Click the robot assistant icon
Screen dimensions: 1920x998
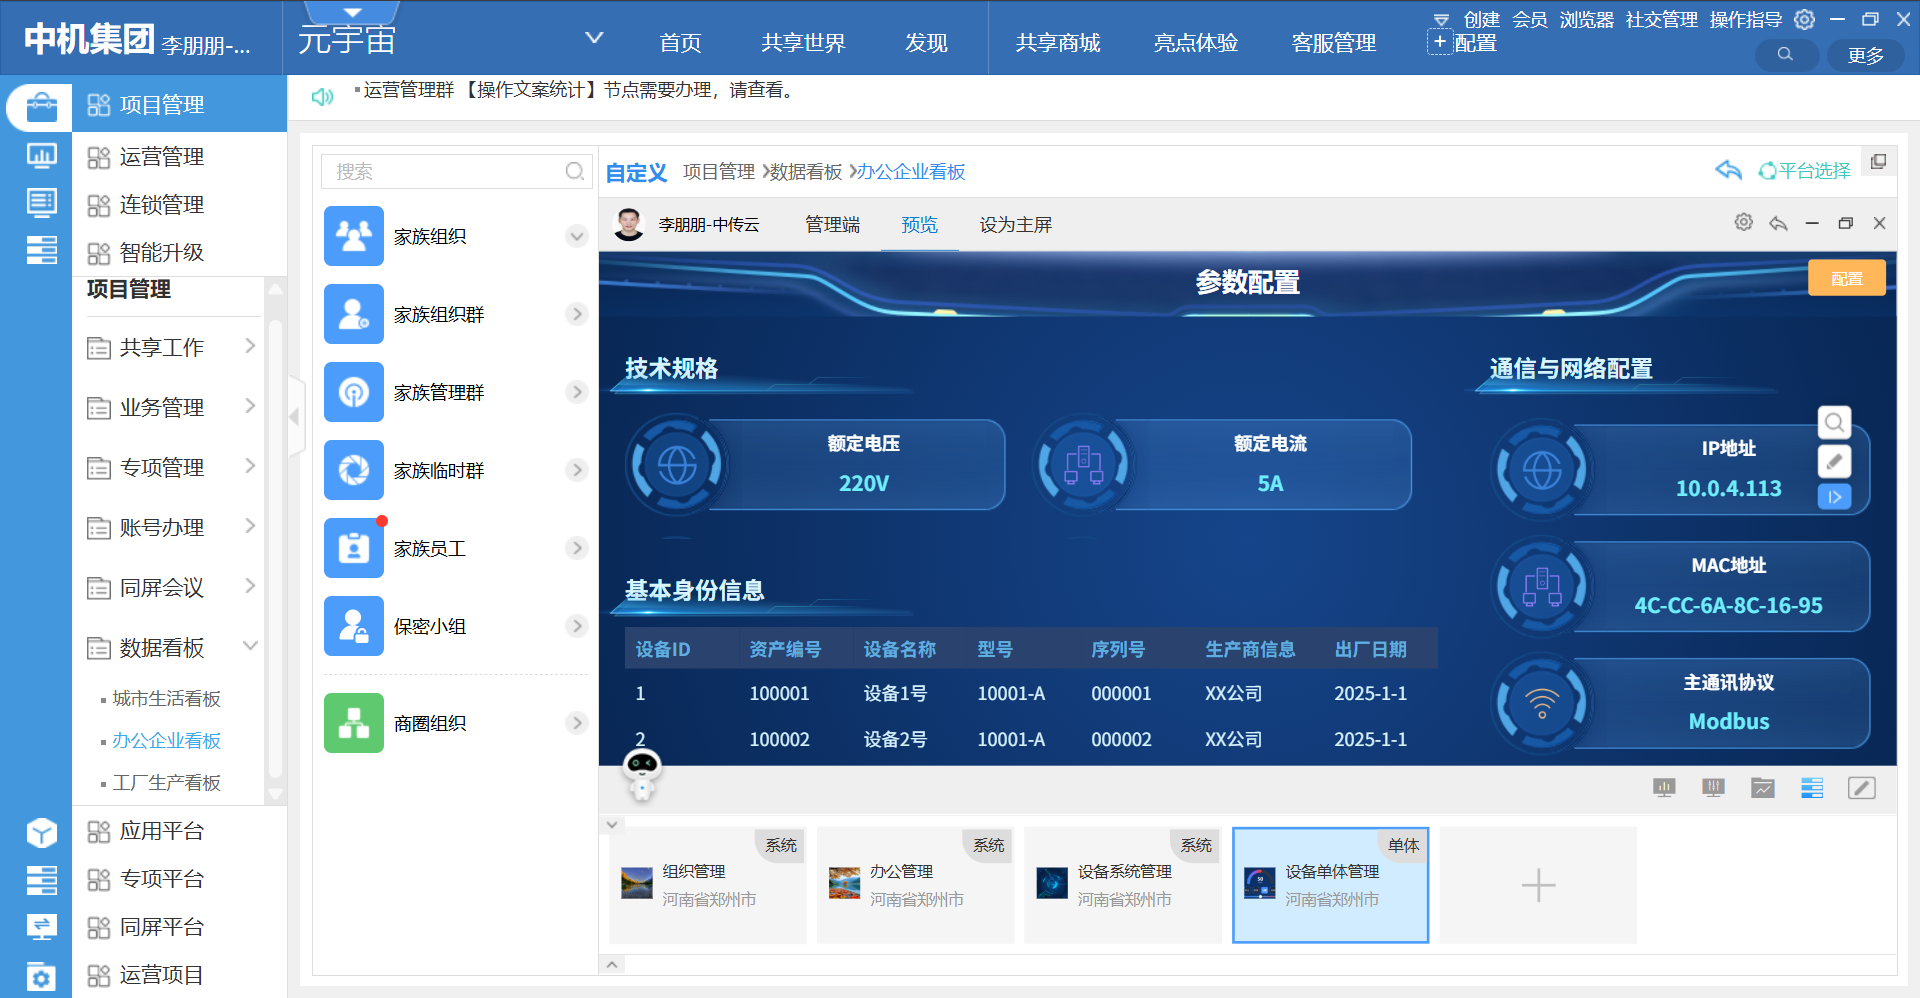642,773
